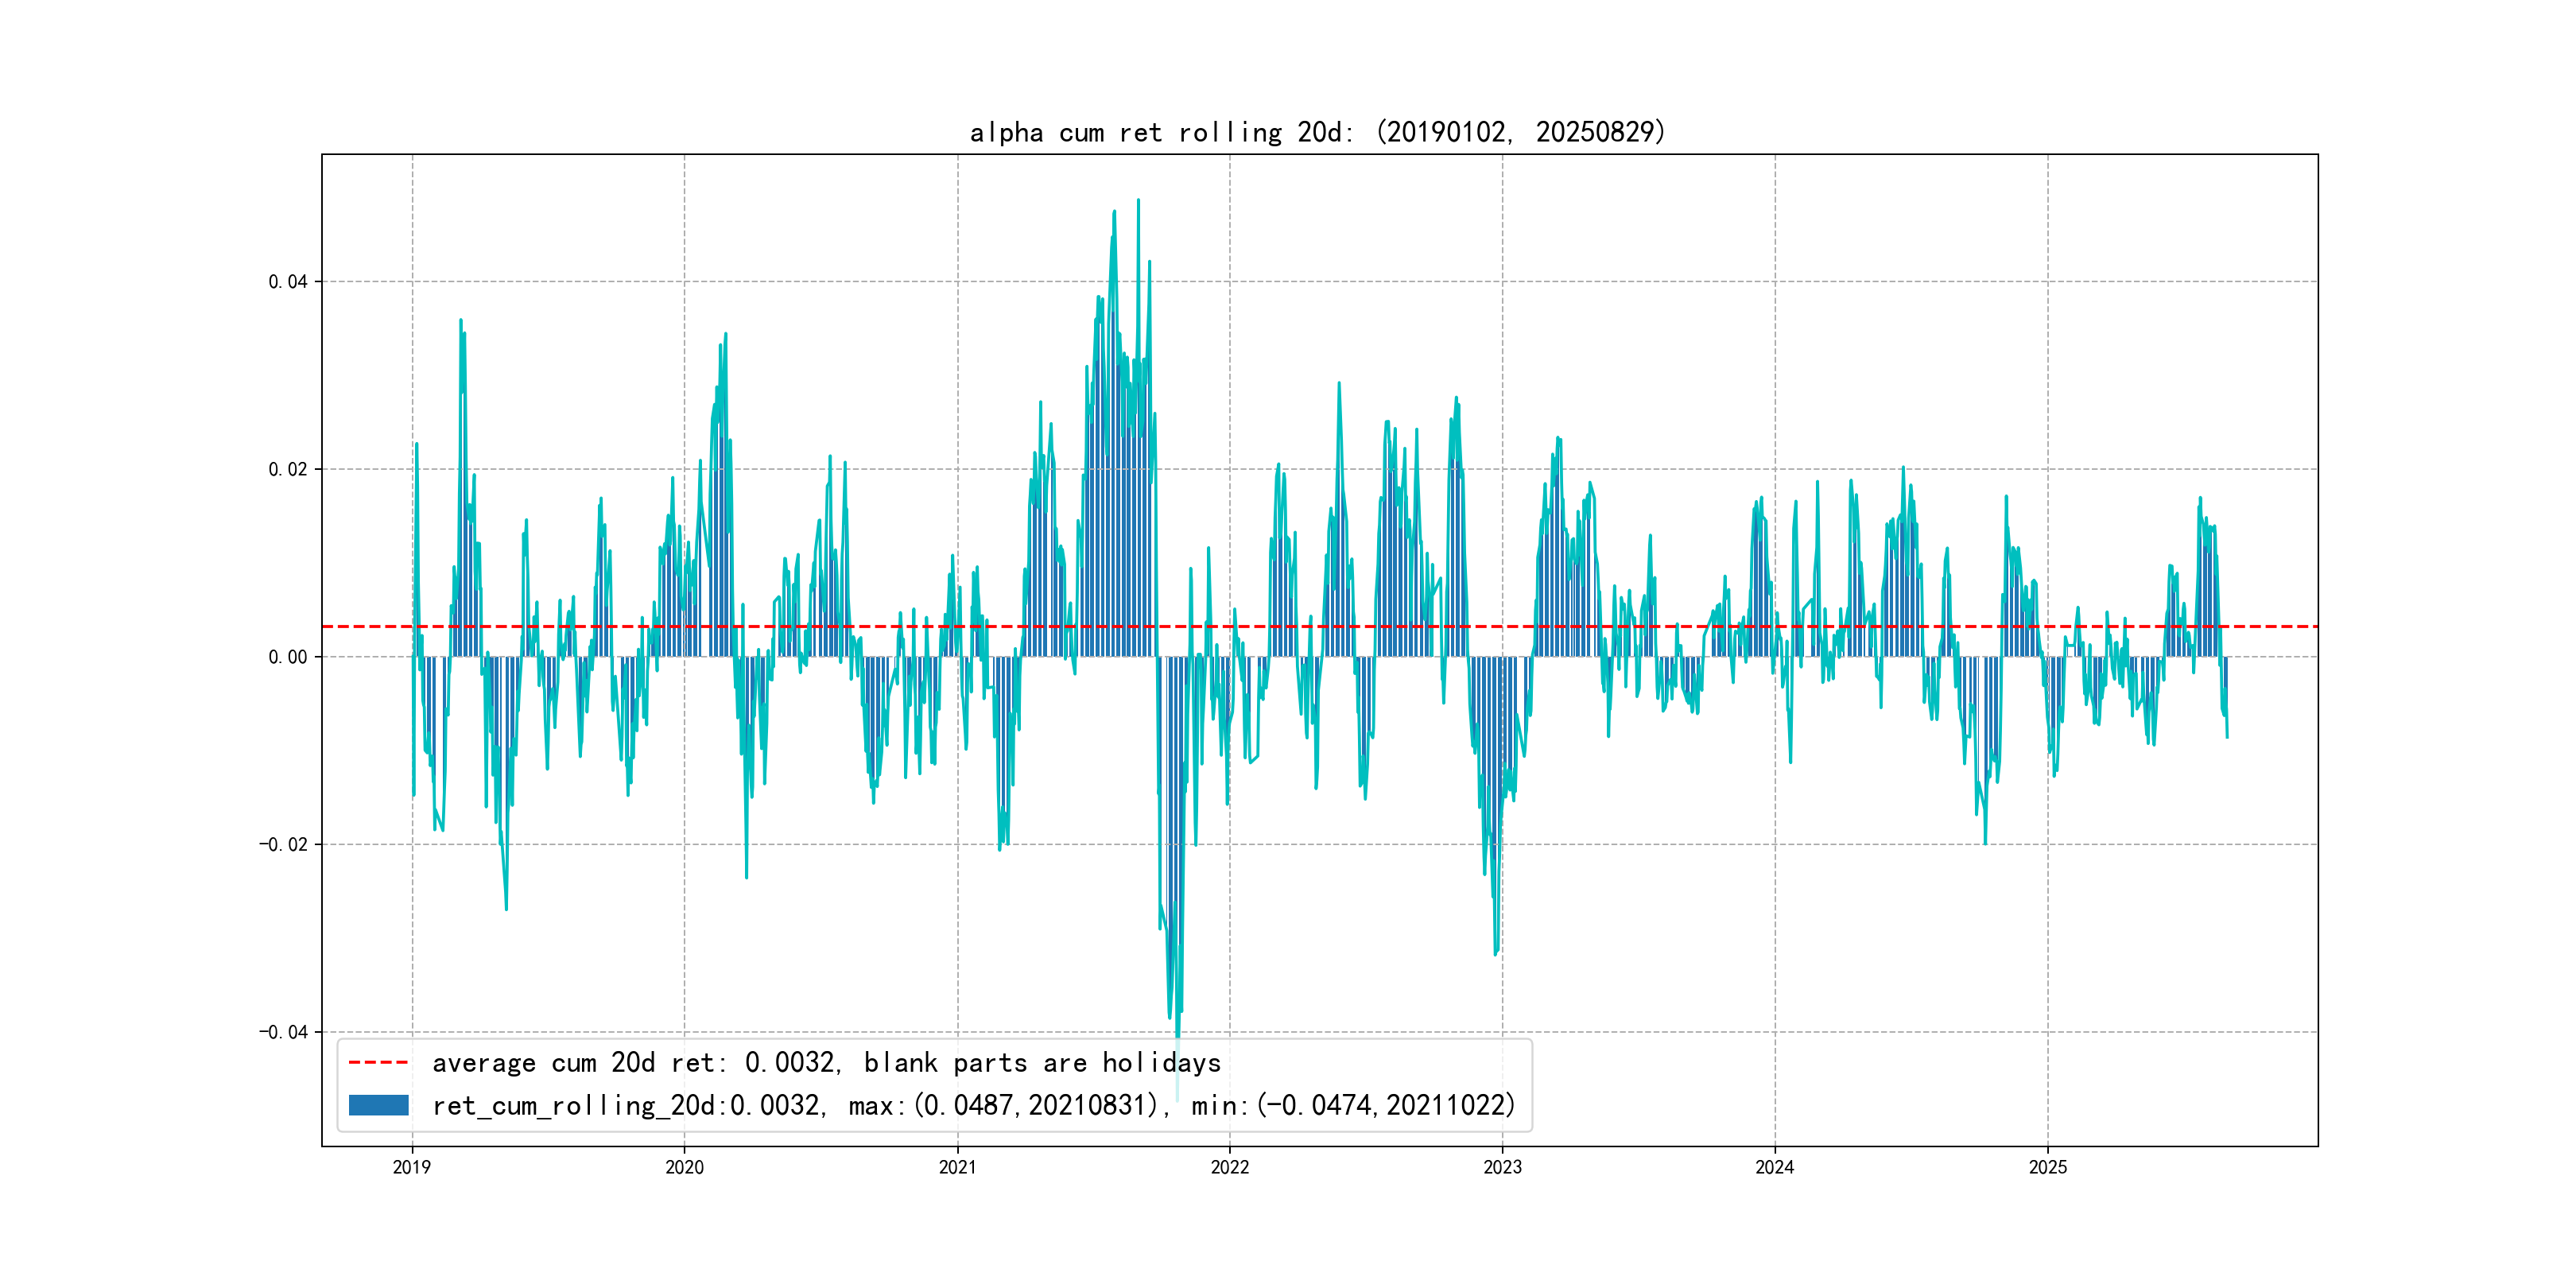Click the 2022 x-axis label
The height and width of the screenshot is (1288, 2576).
click(x=1229, y=1167)
